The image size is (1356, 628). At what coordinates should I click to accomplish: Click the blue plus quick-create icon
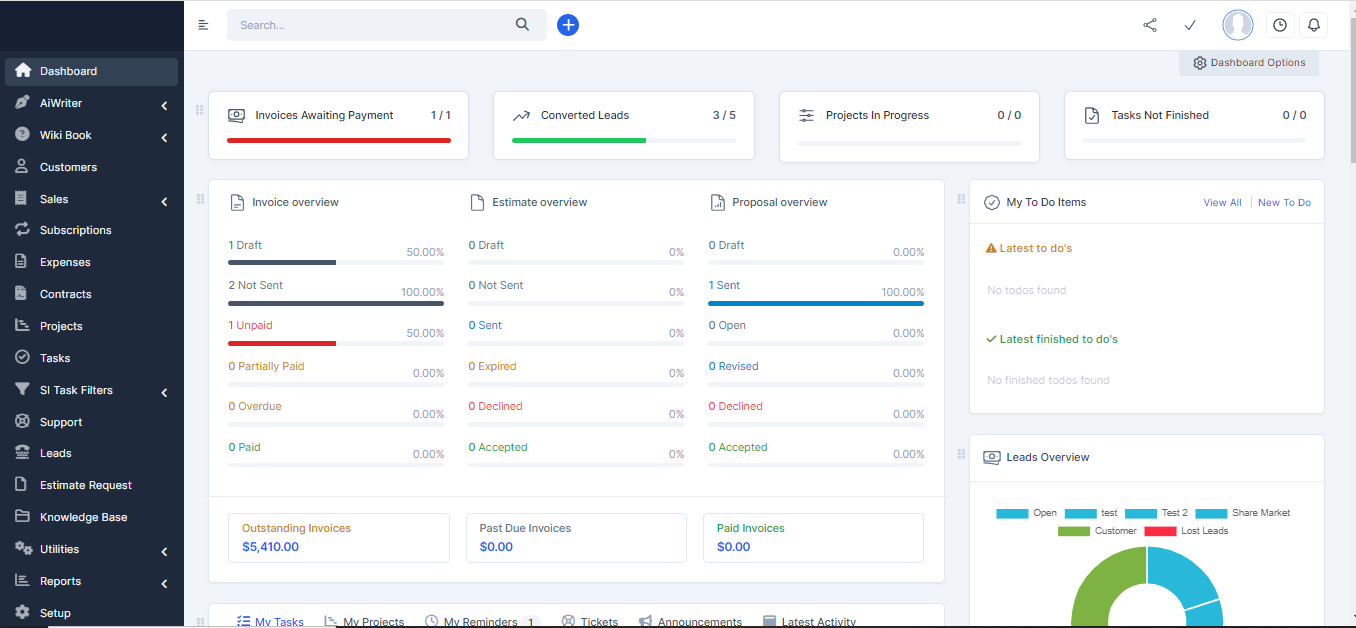coord(568,25)
